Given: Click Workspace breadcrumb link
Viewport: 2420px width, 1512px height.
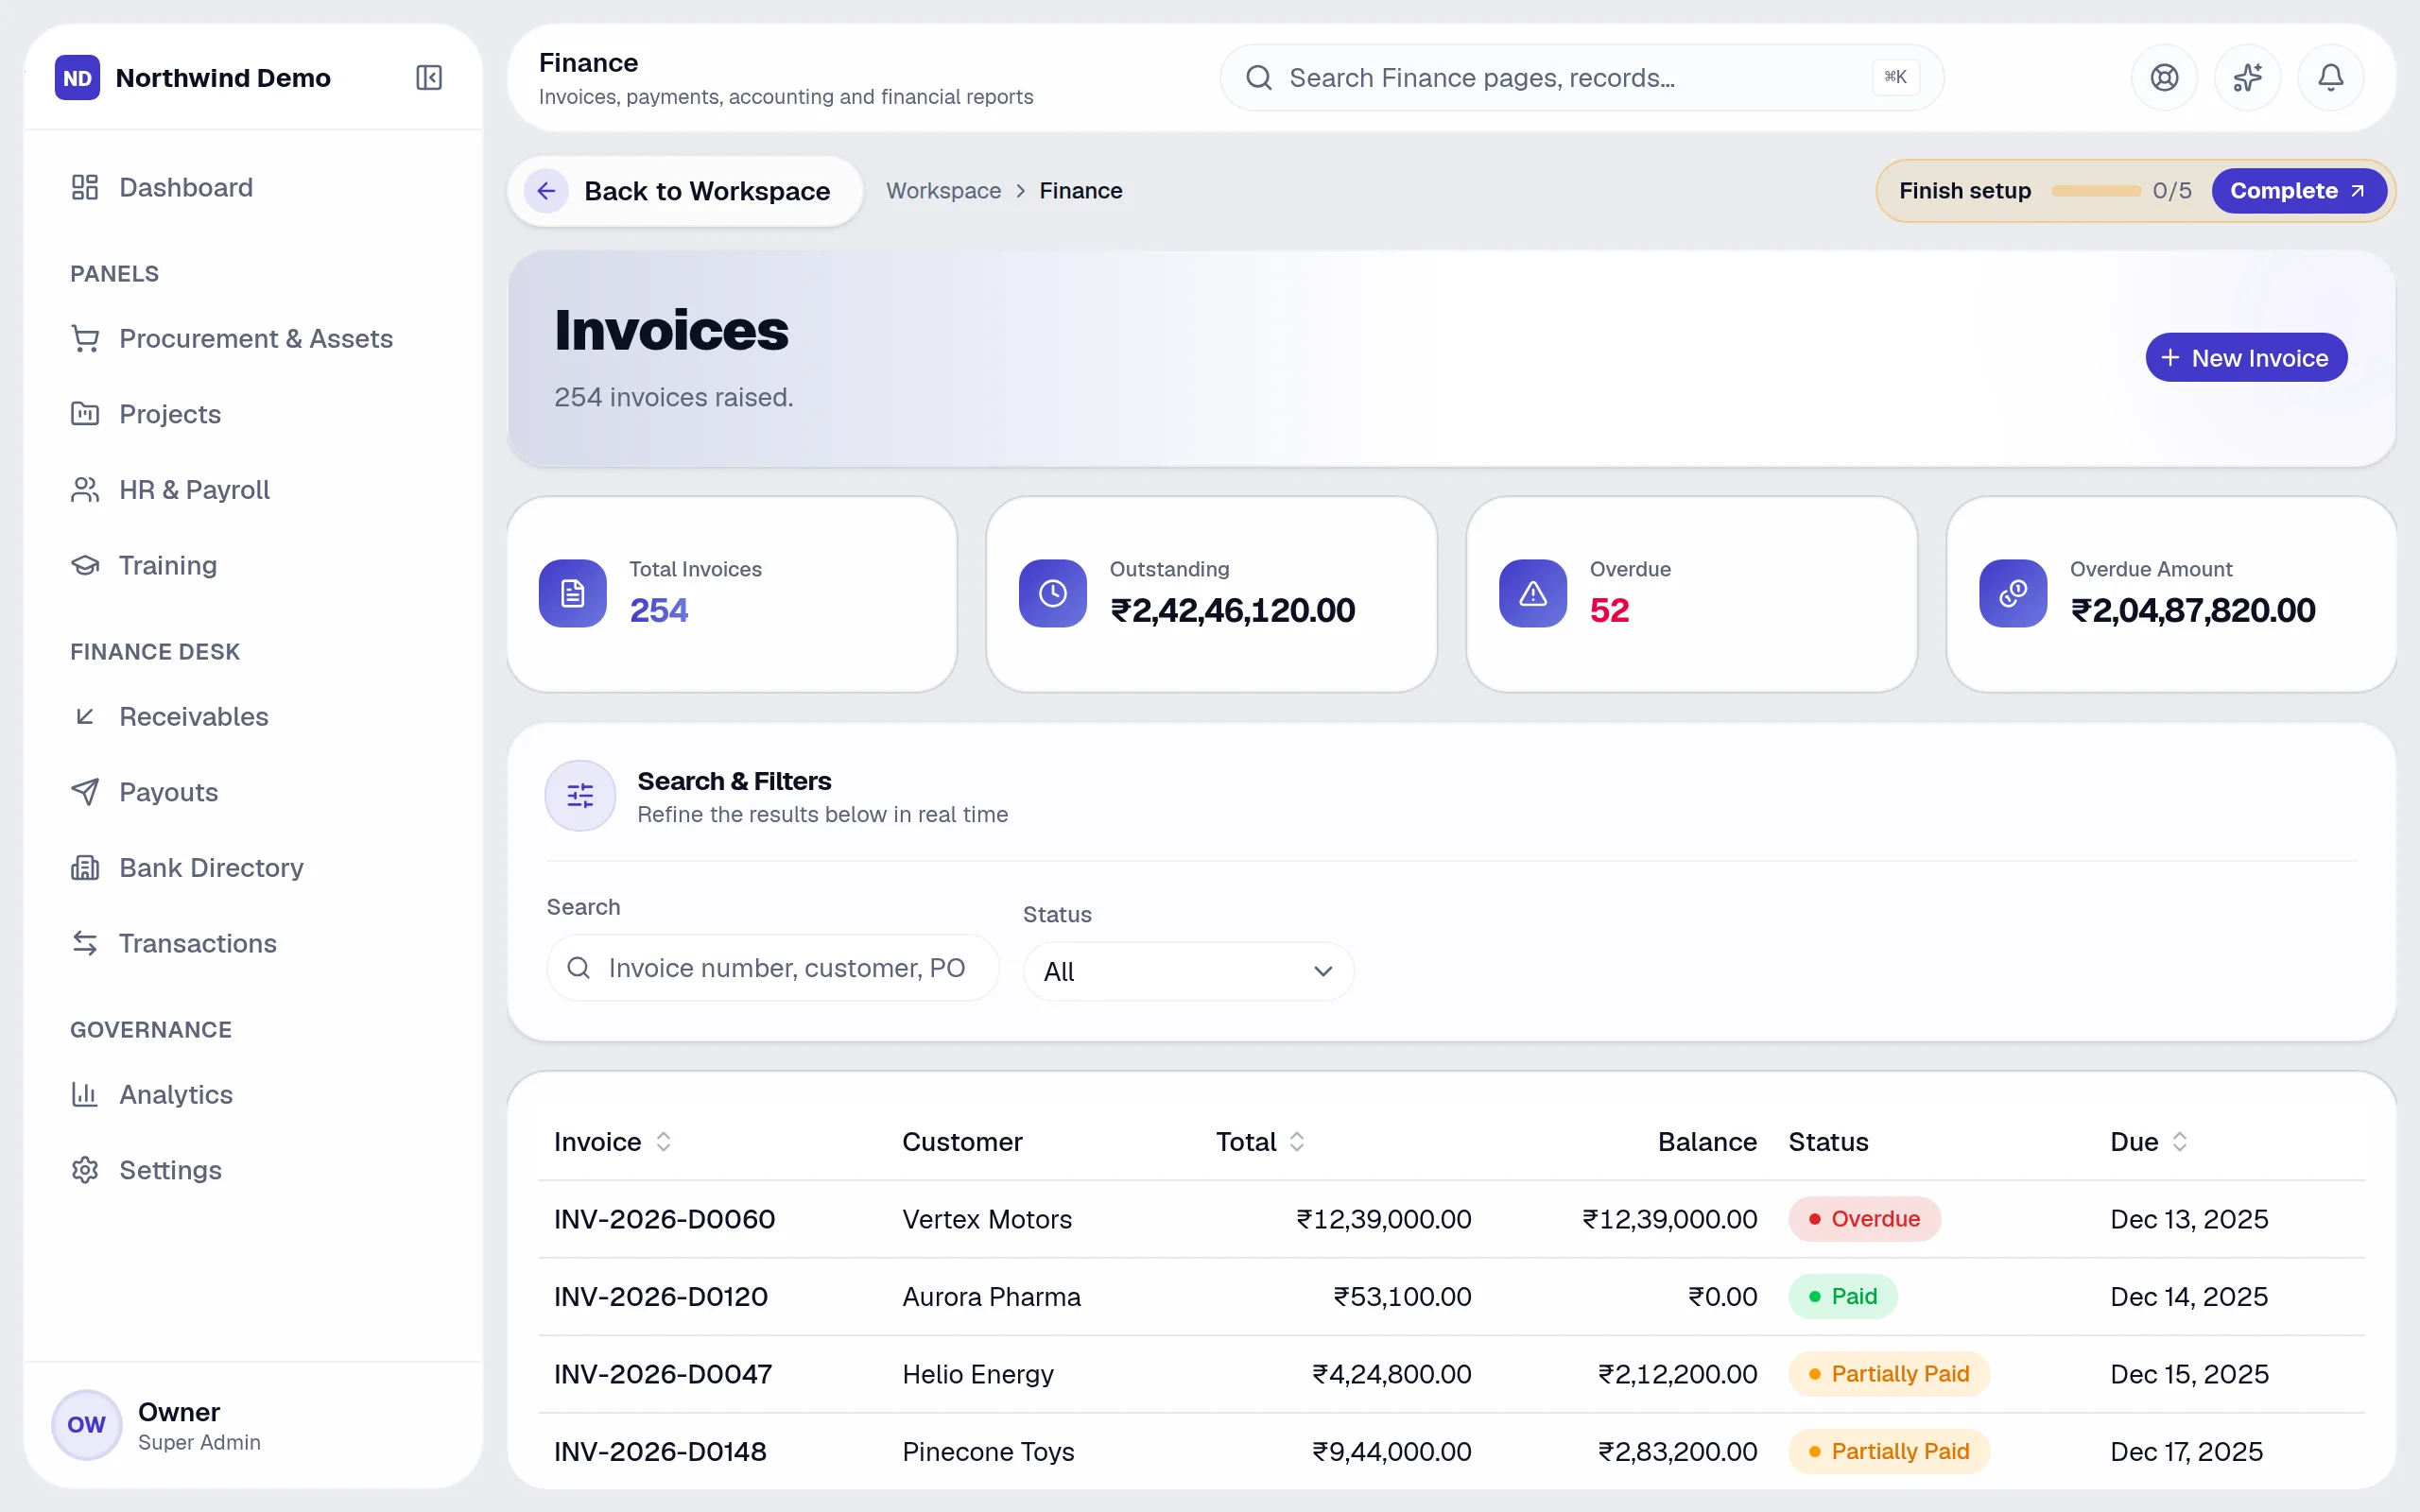Looking at the screenshot, I should click(x=943, y=190).
